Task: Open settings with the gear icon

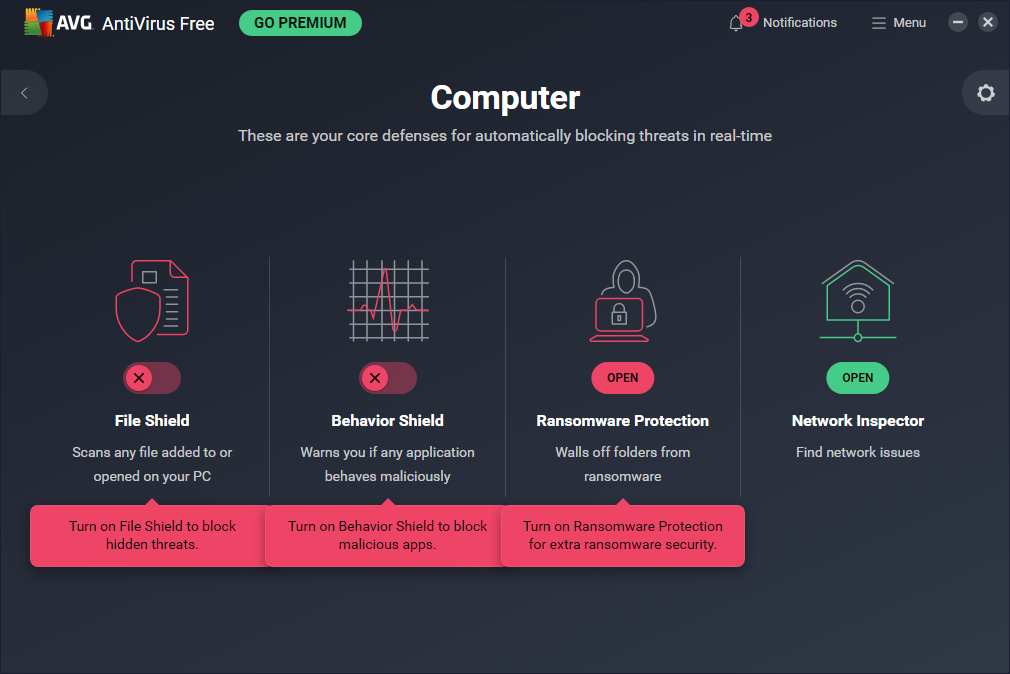Action: (x=986, y=93)
